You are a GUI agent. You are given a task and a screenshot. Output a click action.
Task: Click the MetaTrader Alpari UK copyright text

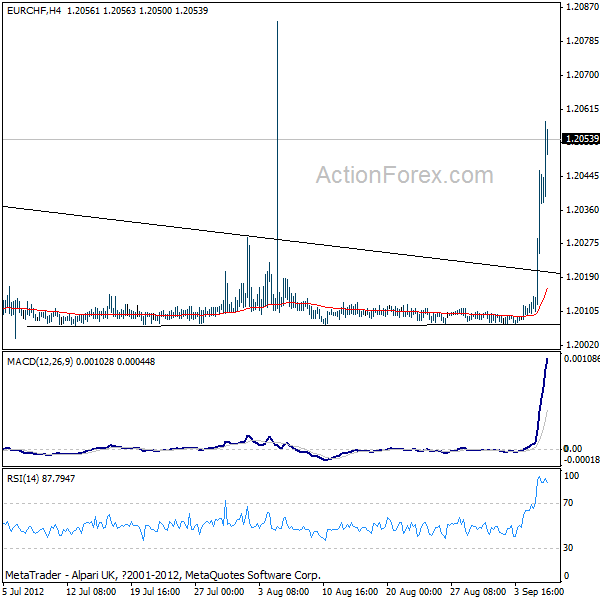point(163,575)
